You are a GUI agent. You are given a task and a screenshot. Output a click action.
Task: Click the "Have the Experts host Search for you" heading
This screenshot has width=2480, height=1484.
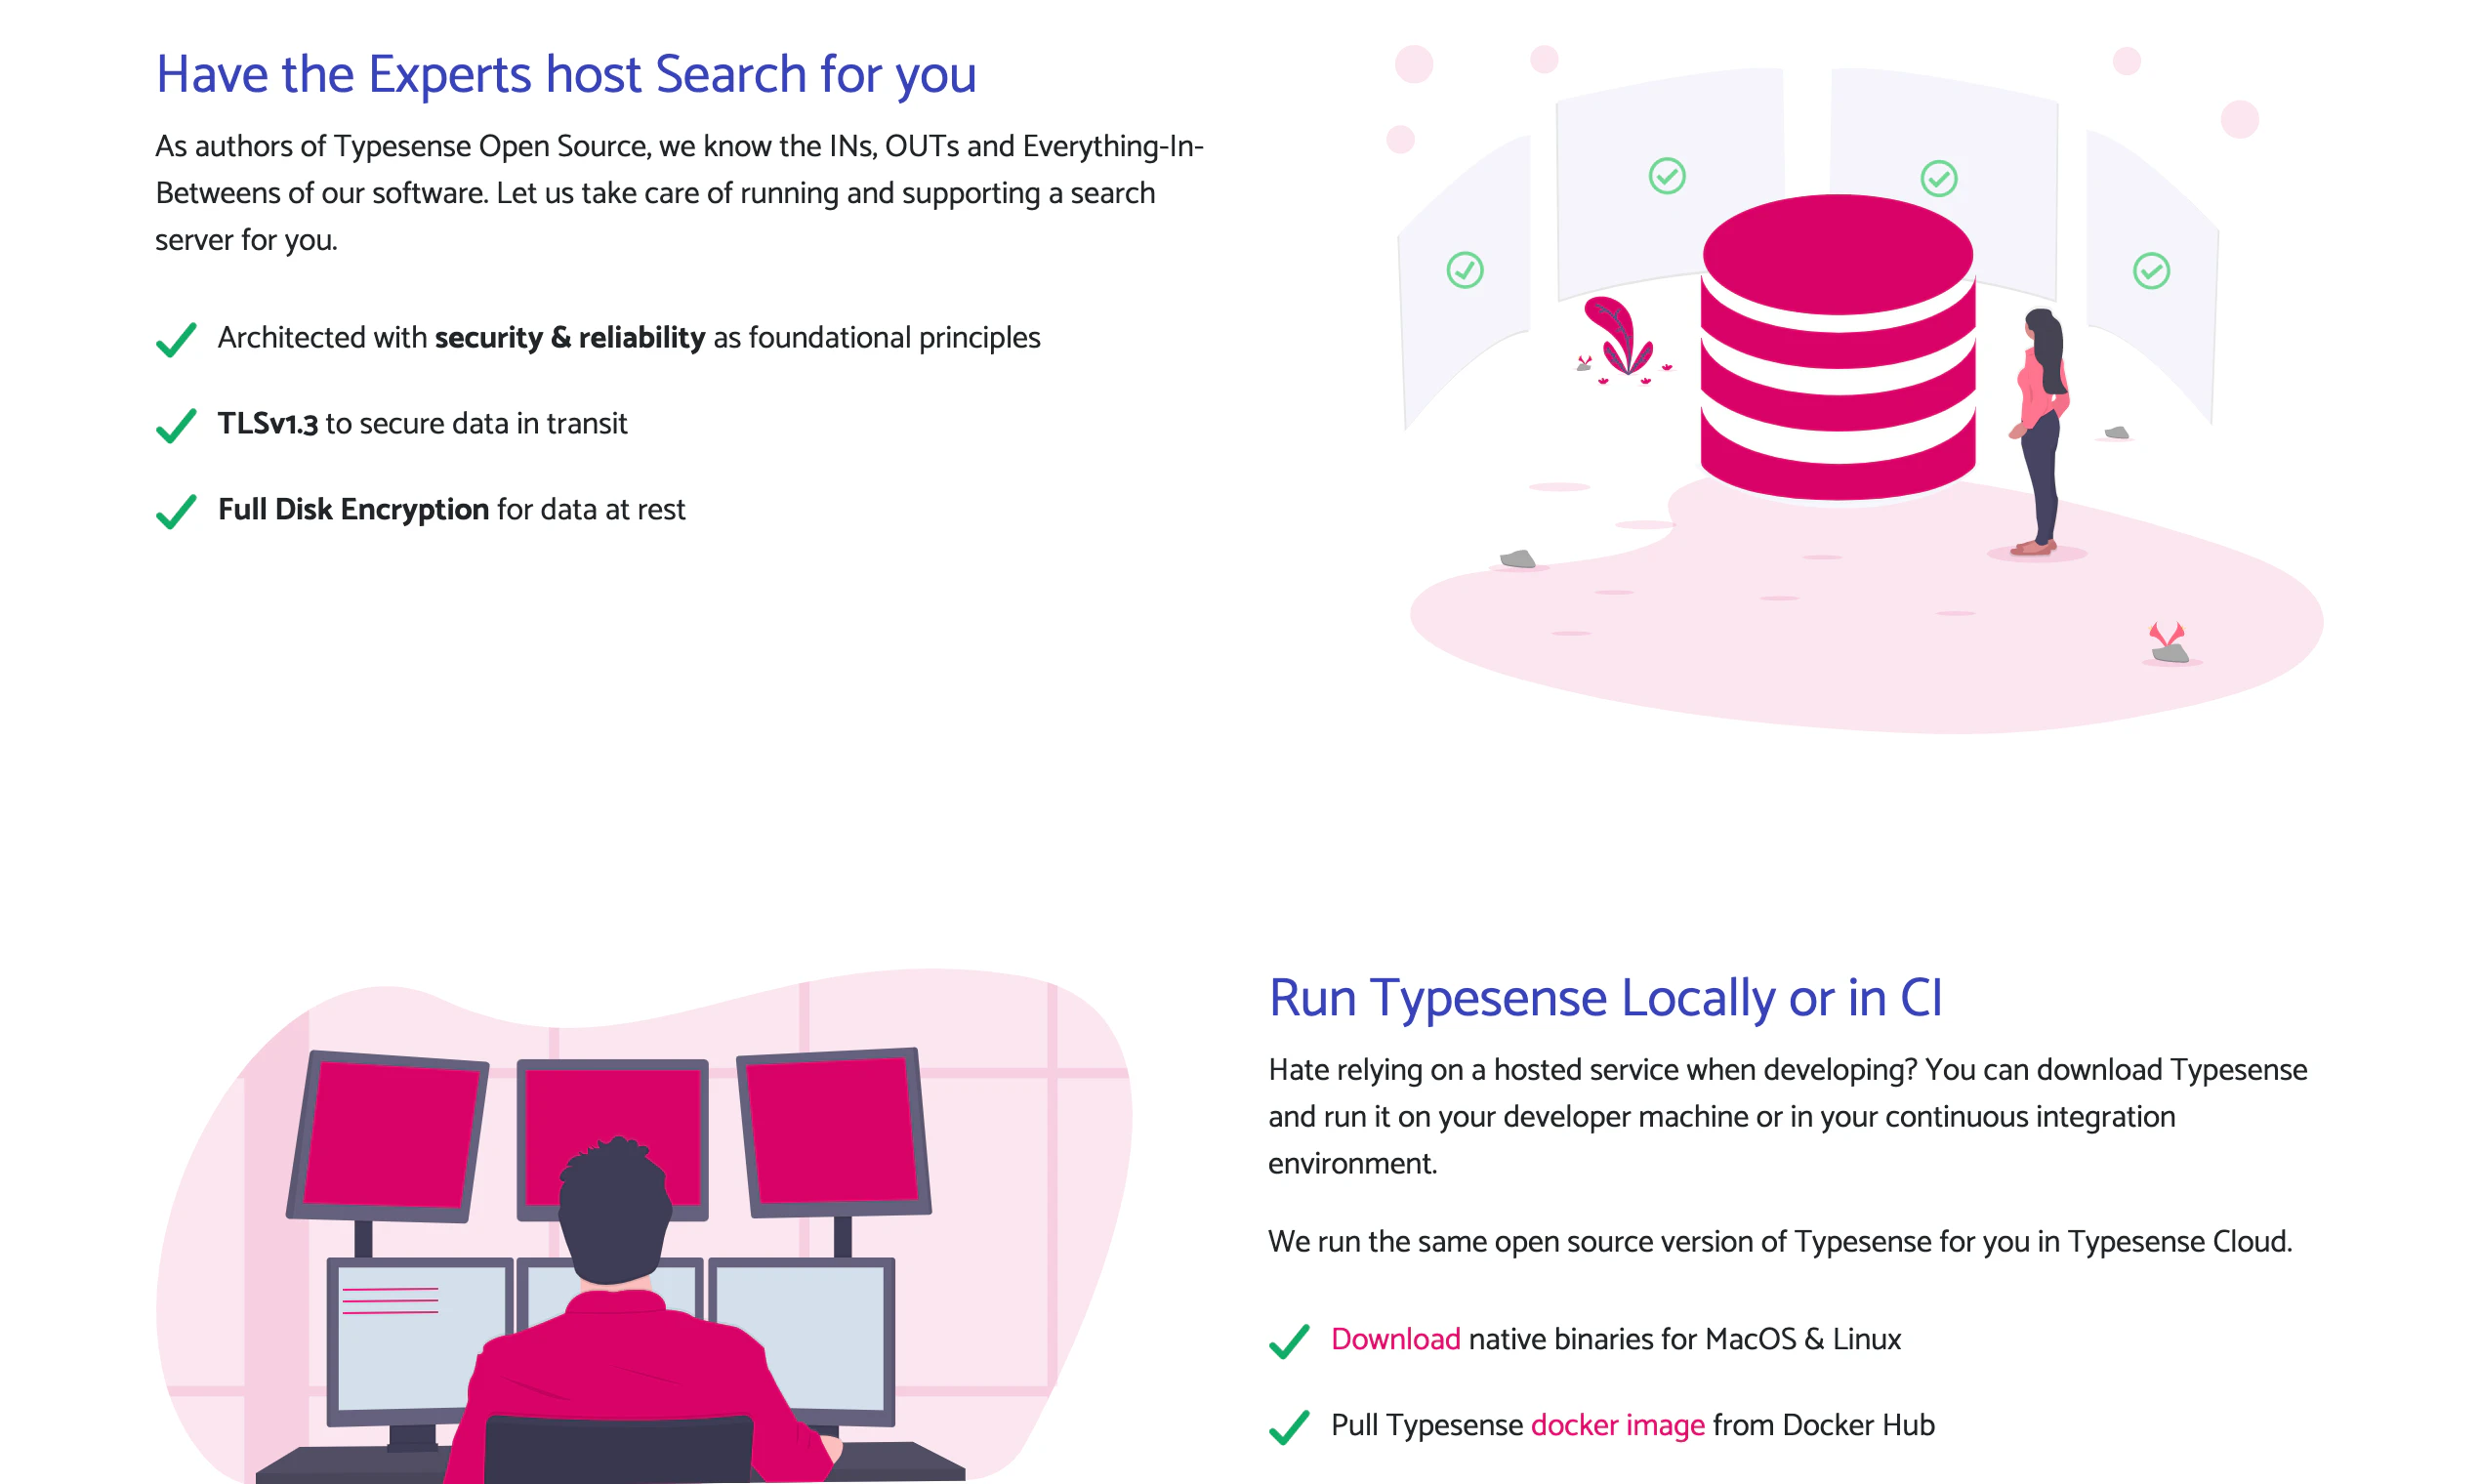(x=567, y=73)
